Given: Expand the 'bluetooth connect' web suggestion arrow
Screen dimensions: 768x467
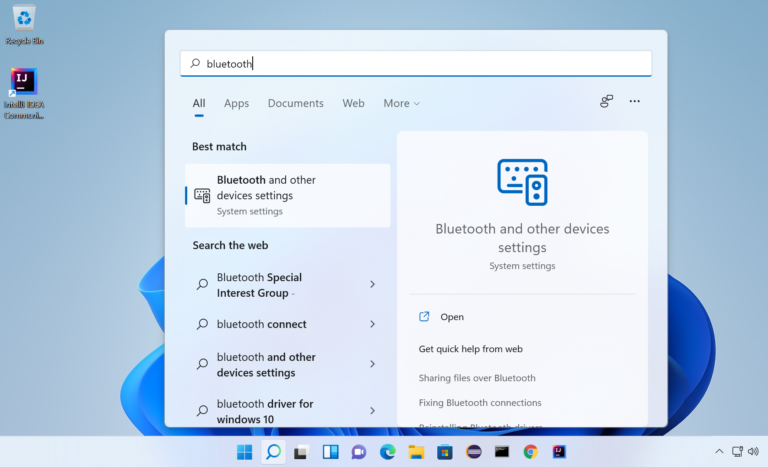Looking at the screenshot, I should pos(372,324).
